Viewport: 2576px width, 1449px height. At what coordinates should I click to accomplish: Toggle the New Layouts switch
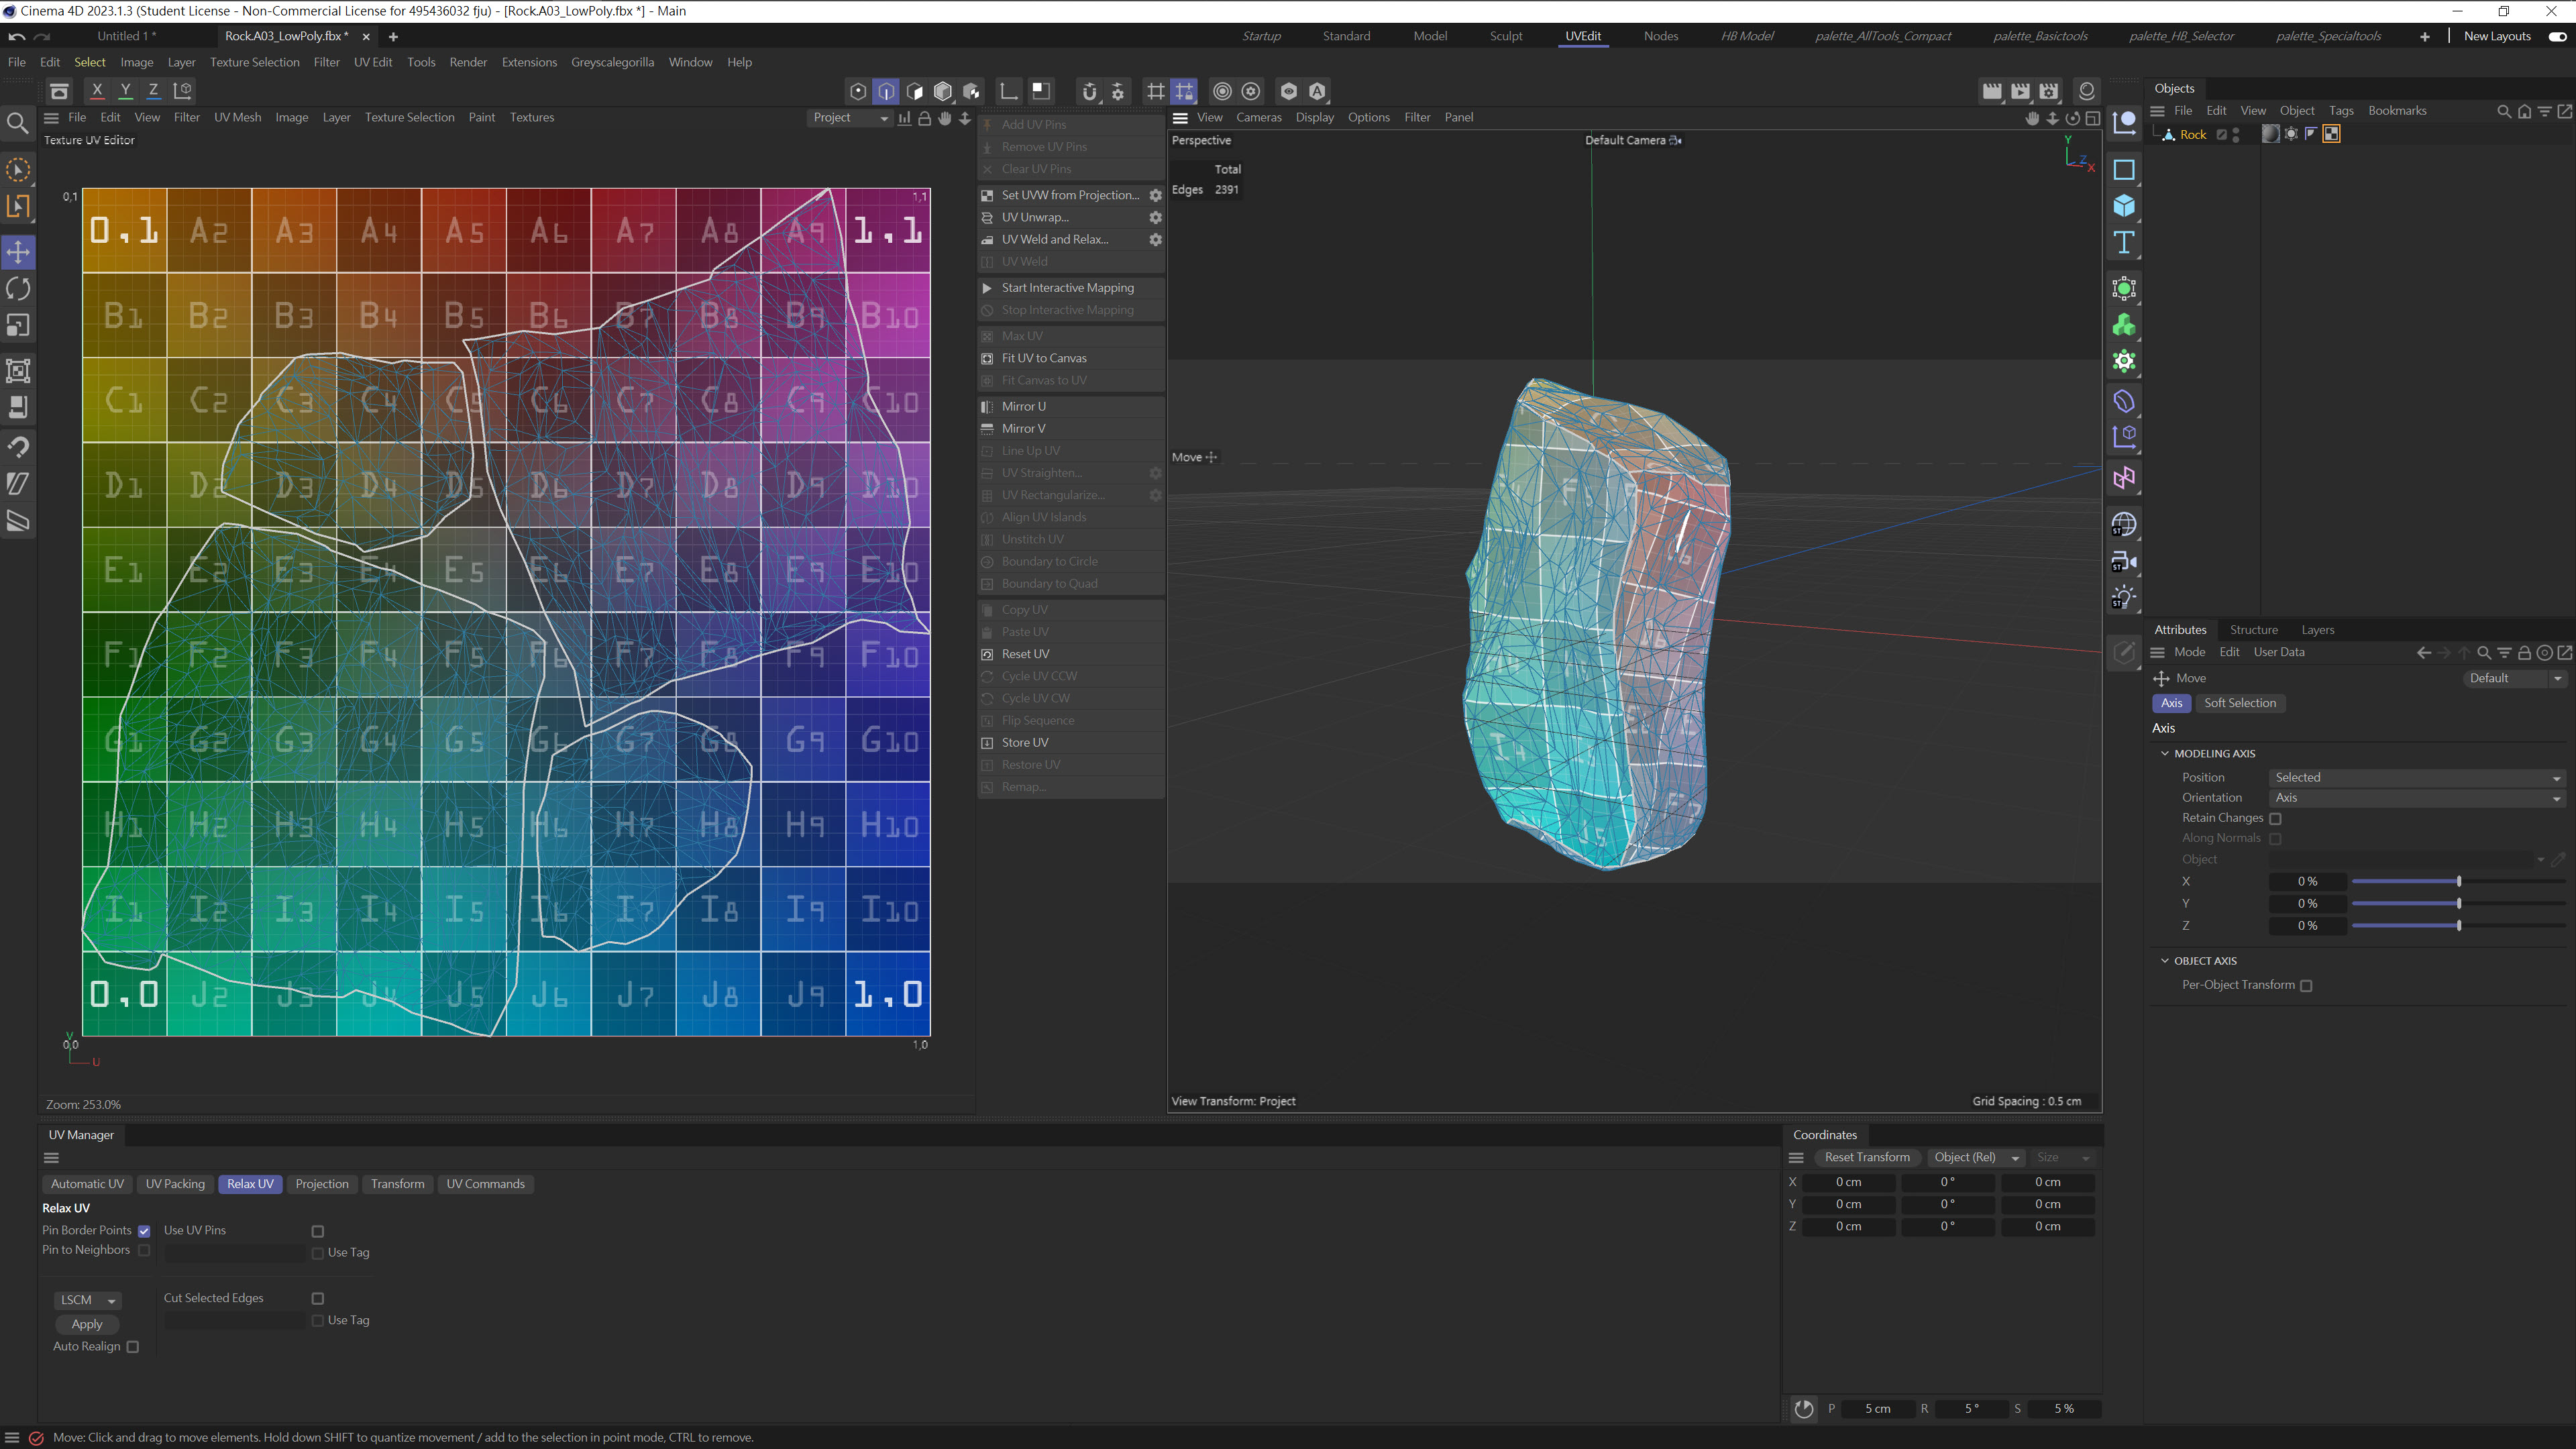click(2557, 36)
